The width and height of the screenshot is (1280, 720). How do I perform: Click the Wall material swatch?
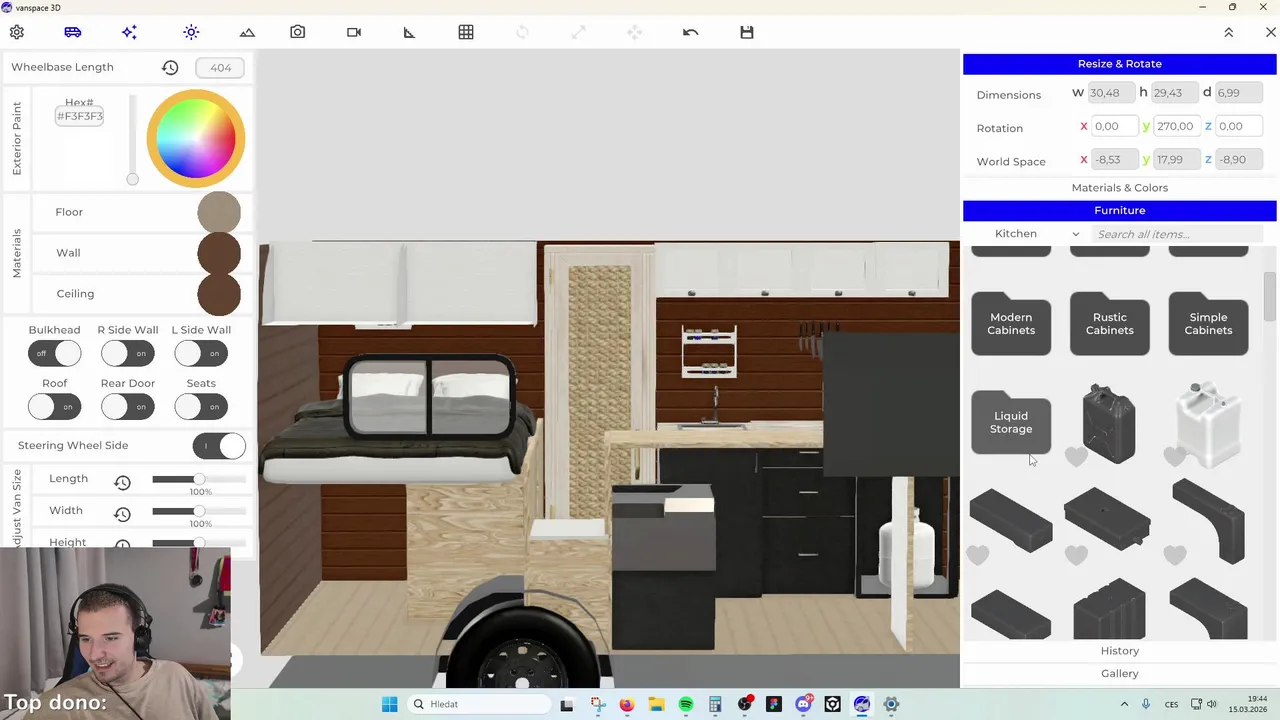click(219, 253)
